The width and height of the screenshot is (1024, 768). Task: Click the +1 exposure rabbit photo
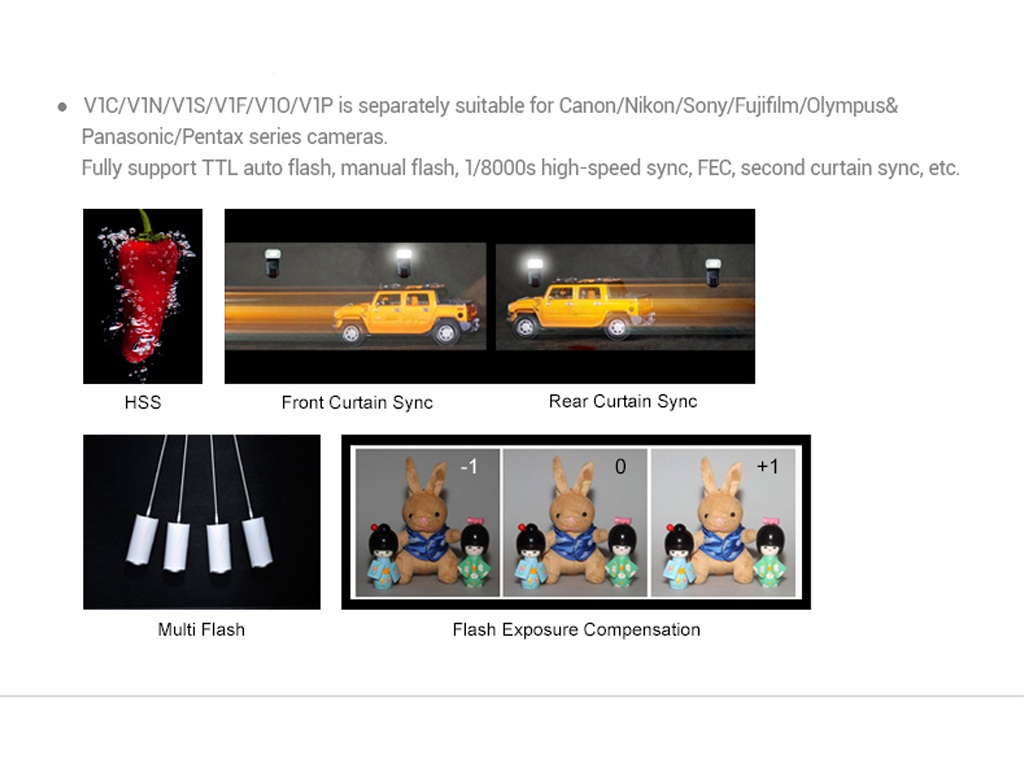click(x=723, y=521)
